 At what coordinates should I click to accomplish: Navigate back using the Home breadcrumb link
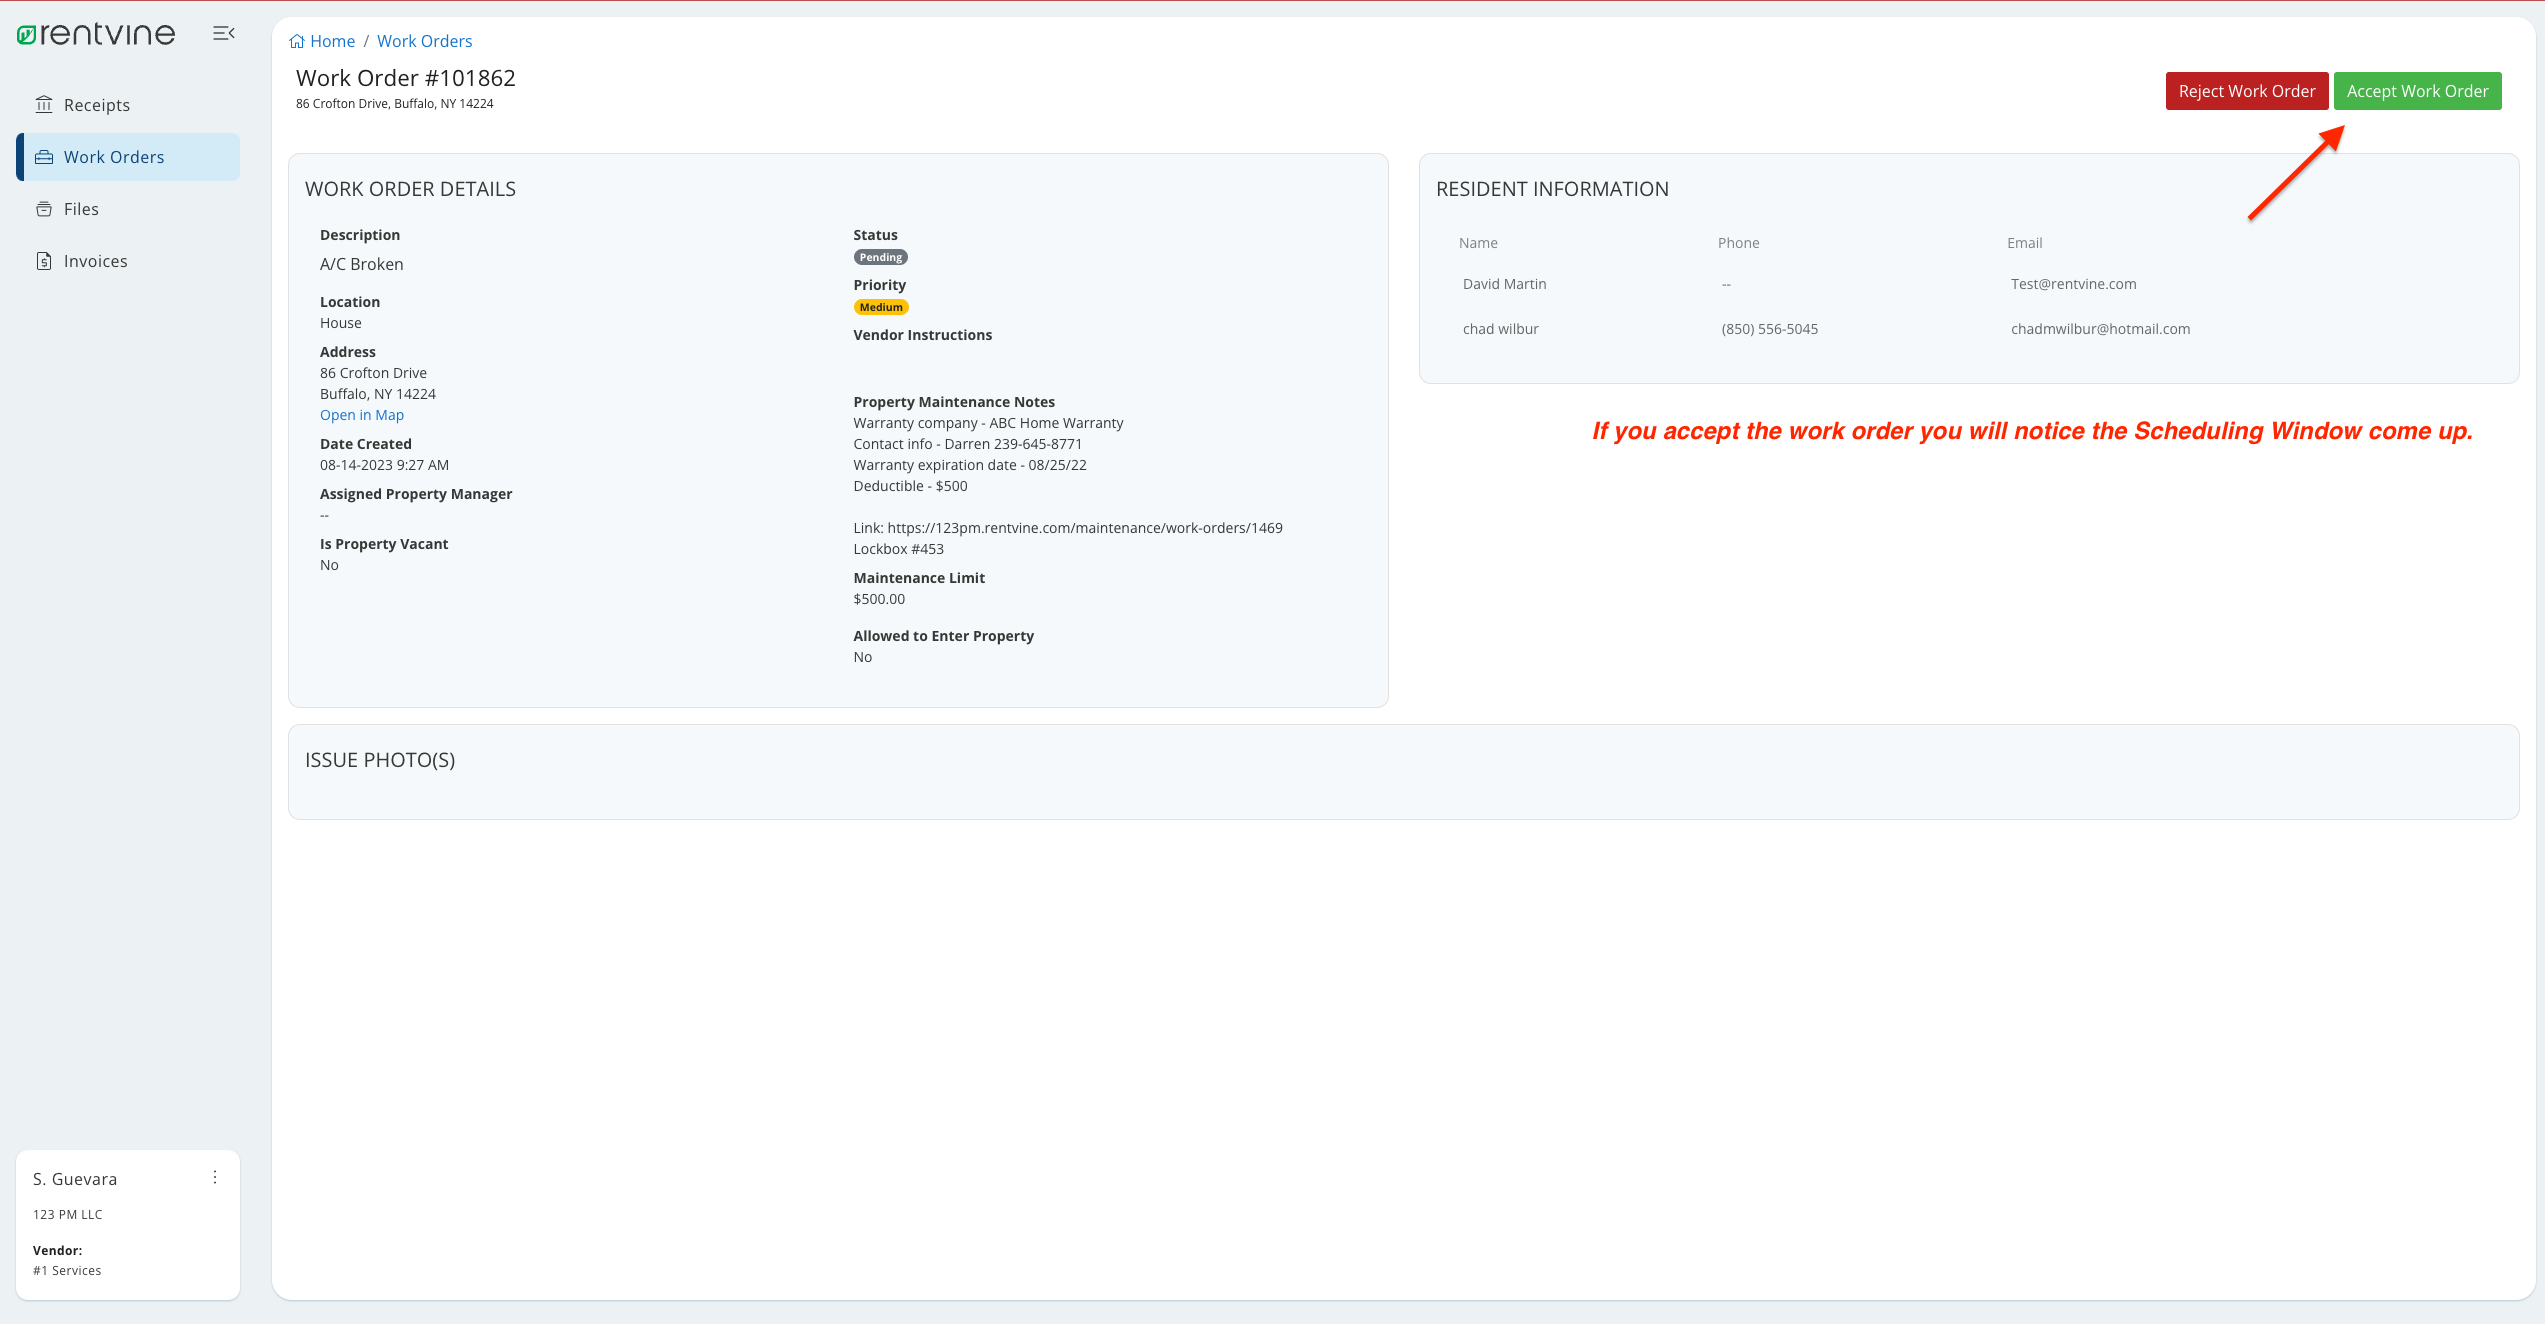click(331, 41)
